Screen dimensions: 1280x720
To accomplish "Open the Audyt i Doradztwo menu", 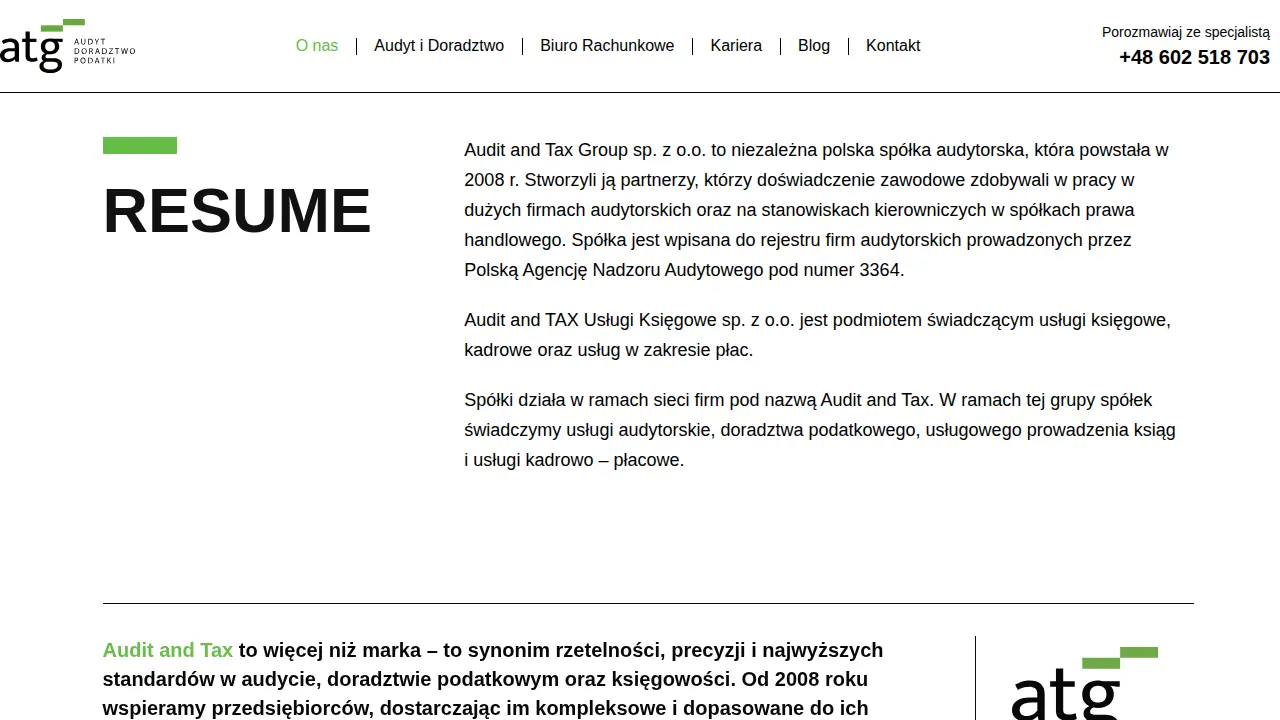I will pos(439,46).
